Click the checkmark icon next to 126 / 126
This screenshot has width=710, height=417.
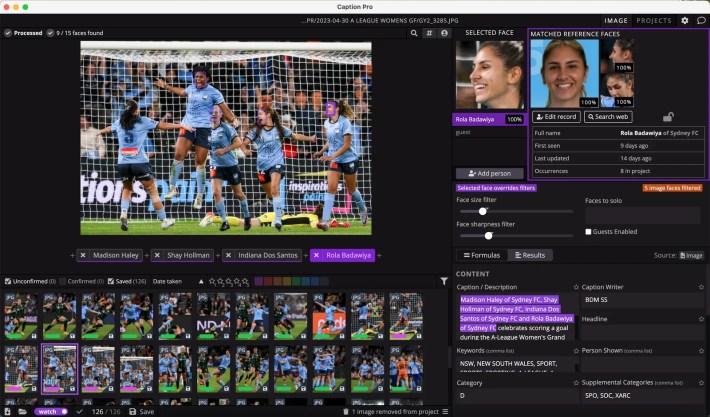[79, 412]
